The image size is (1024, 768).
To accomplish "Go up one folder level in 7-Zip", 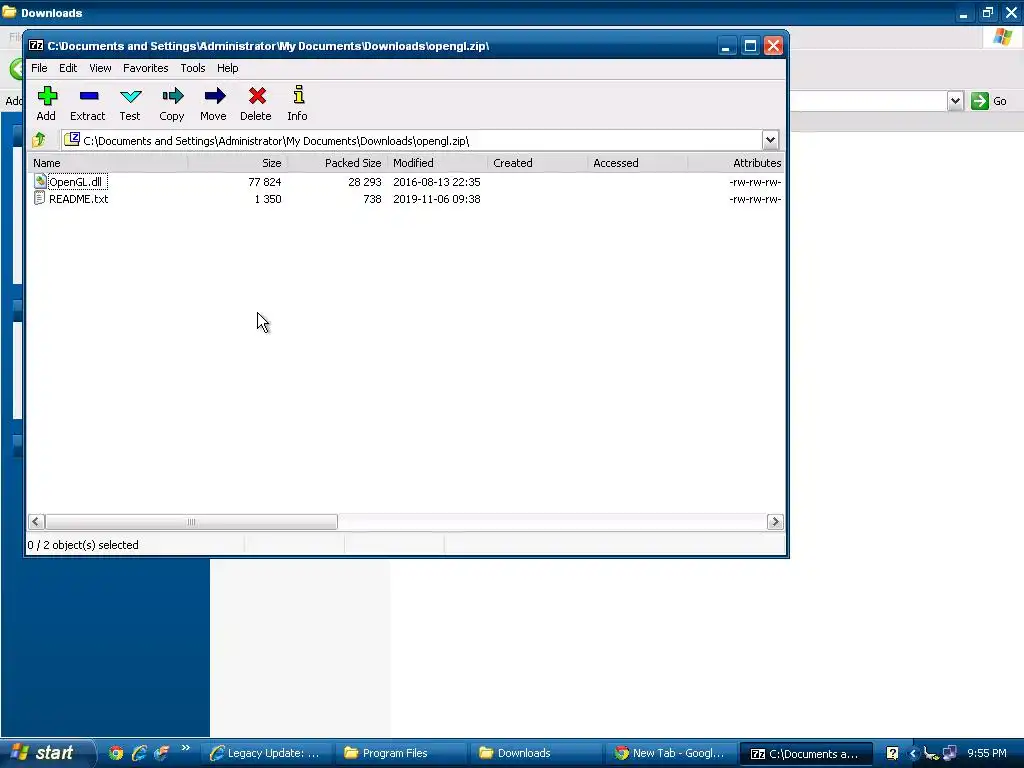I will click(39, 140).
